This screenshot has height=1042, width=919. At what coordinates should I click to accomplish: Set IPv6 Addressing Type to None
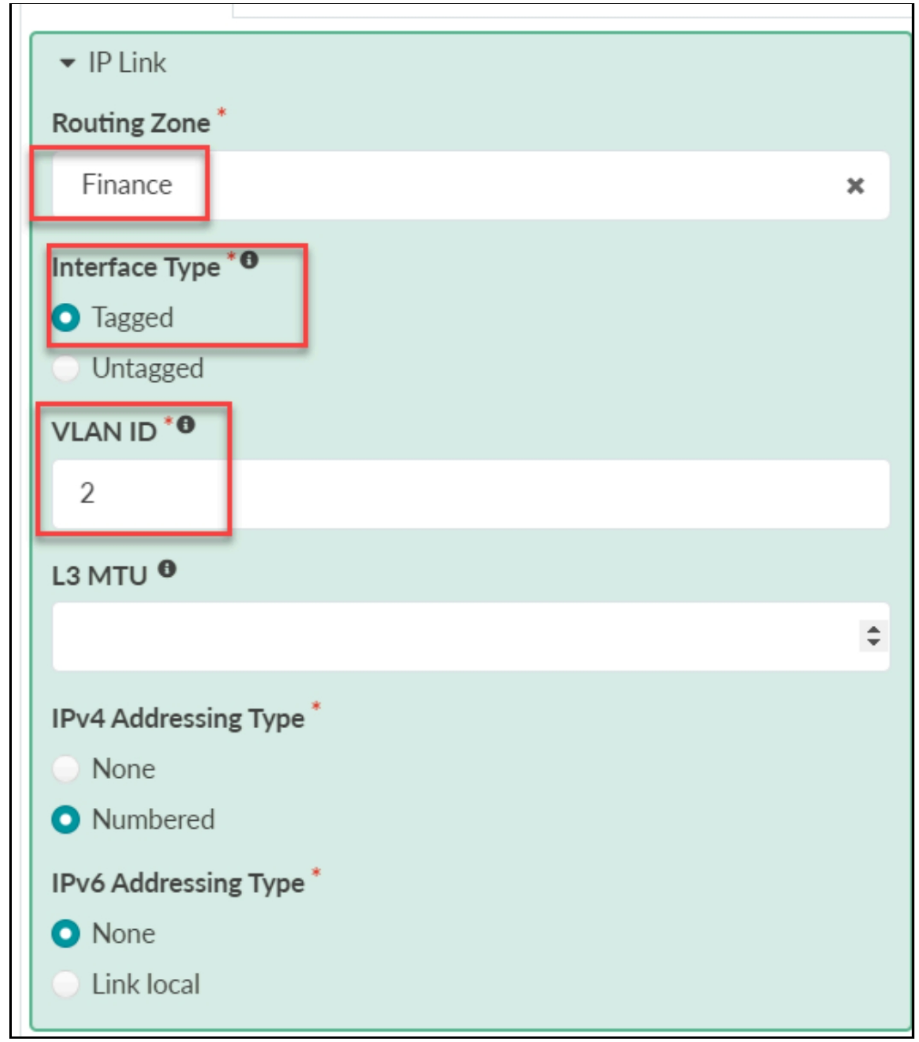[67, 934]
